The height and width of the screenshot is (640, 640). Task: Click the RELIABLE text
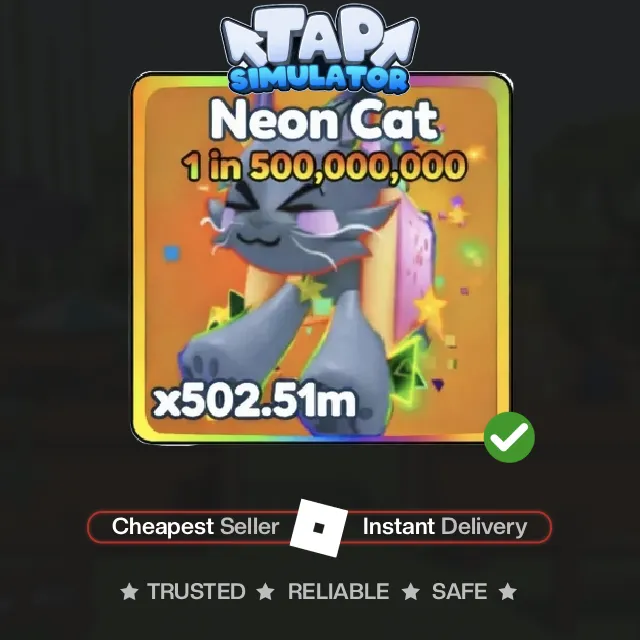click(338, 592)
